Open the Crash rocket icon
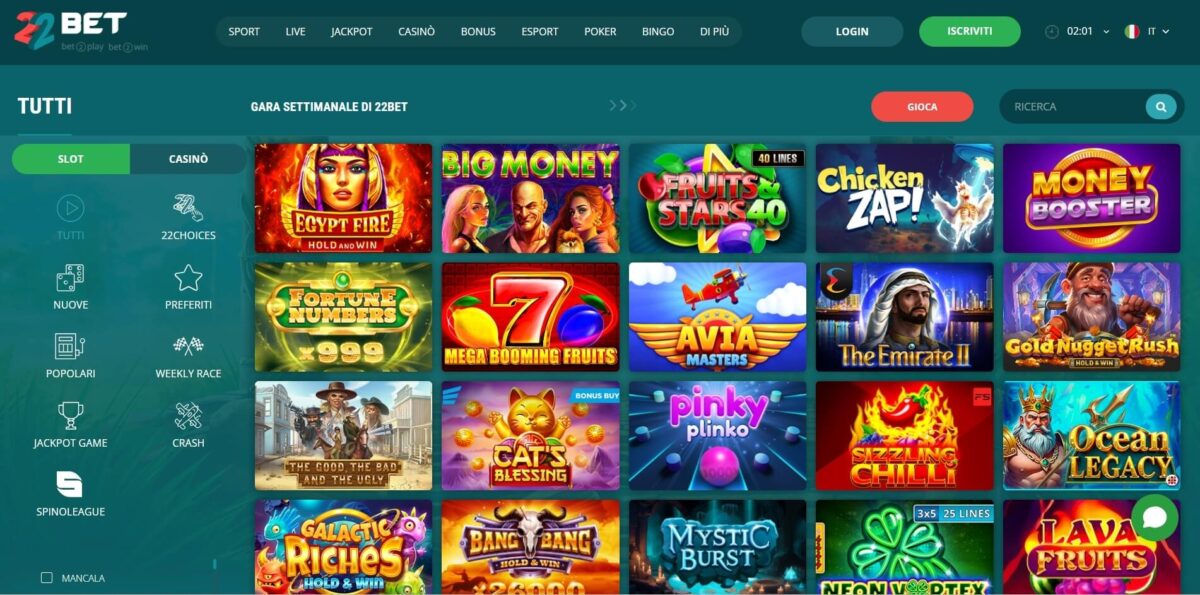 click(x=188, y=415)
